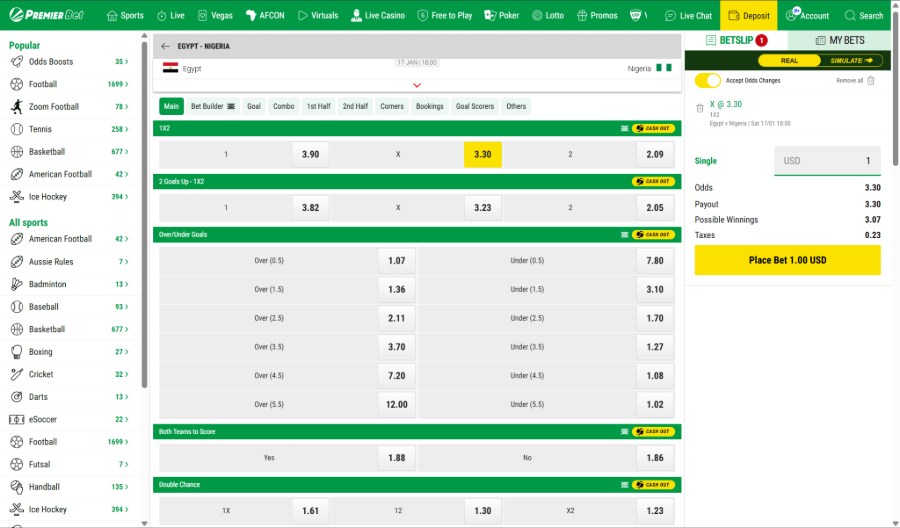Expand Popular Football 1699 chevron
Viewport: 900px width, 528px height.
click(x=126, y=84)
